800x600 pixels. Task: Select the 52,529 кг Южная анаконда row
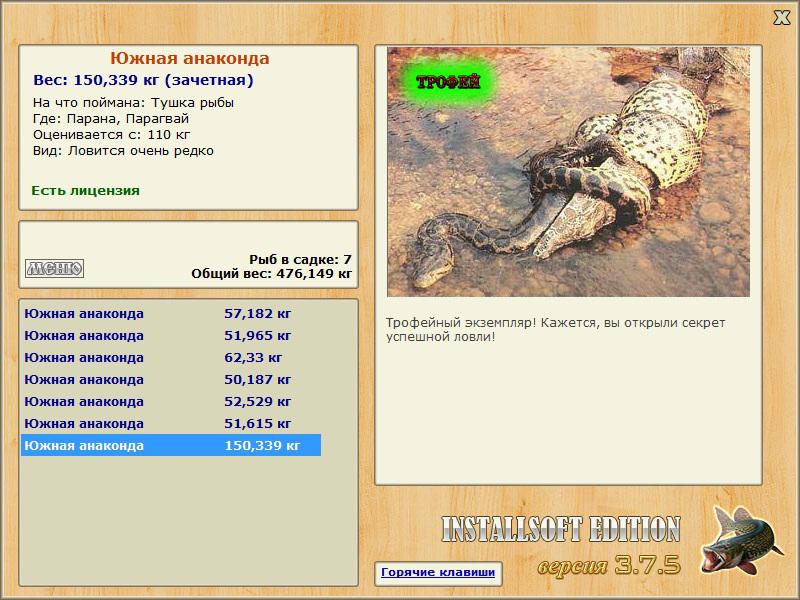pos(171,402)
